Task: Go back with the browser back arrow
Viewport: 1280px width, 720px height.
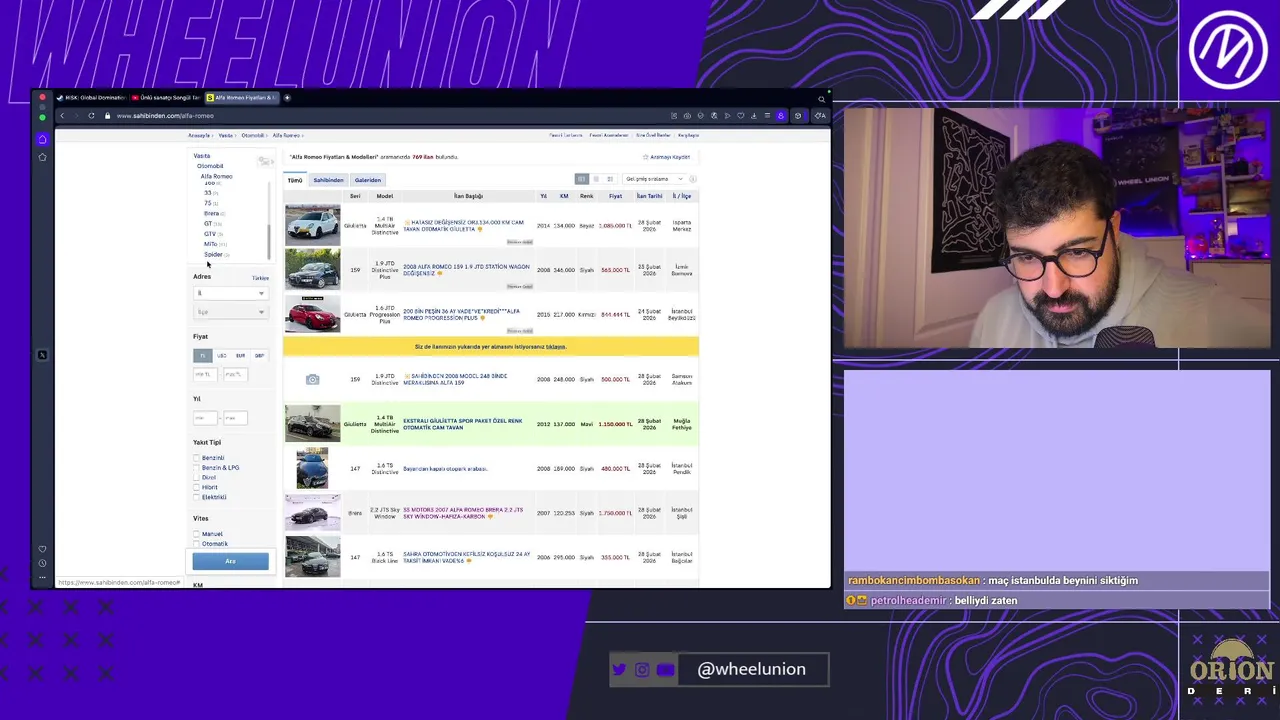Action: coord(62,115)
